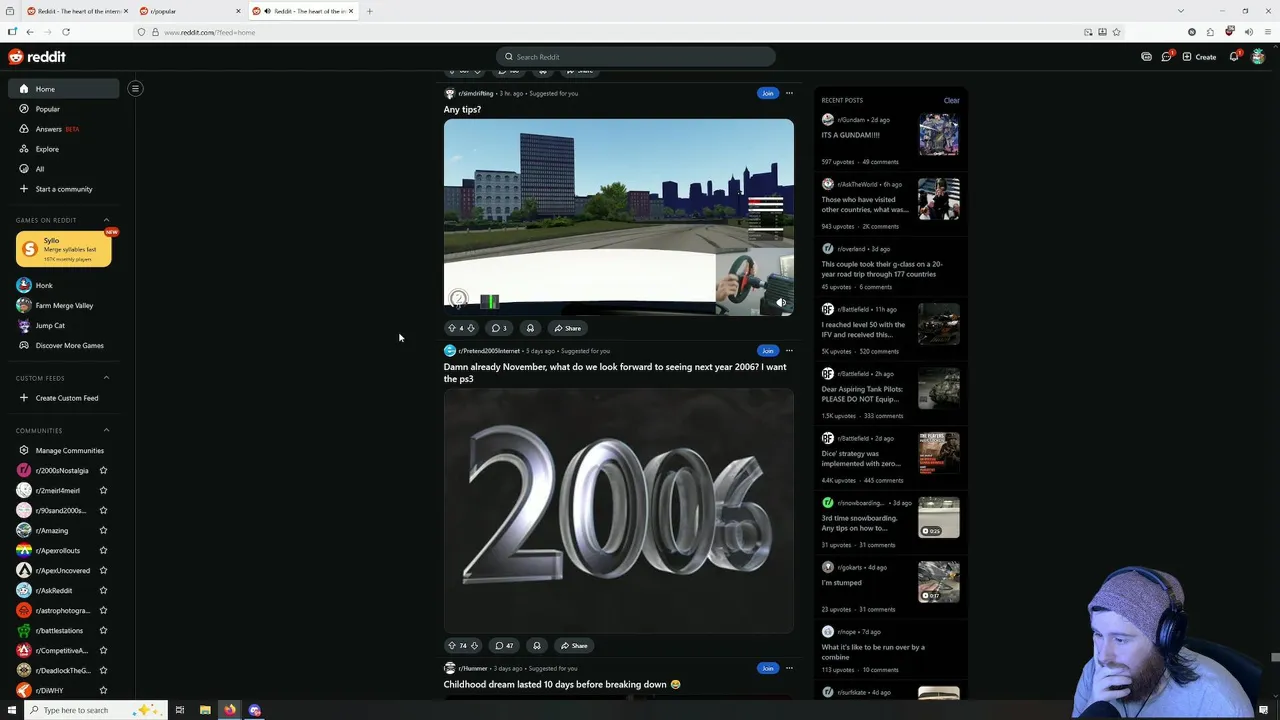This screenshot has width=1280, height=720.
Task: Open comments on 'Any tips?' post
Action: click(x=499, y=328)
